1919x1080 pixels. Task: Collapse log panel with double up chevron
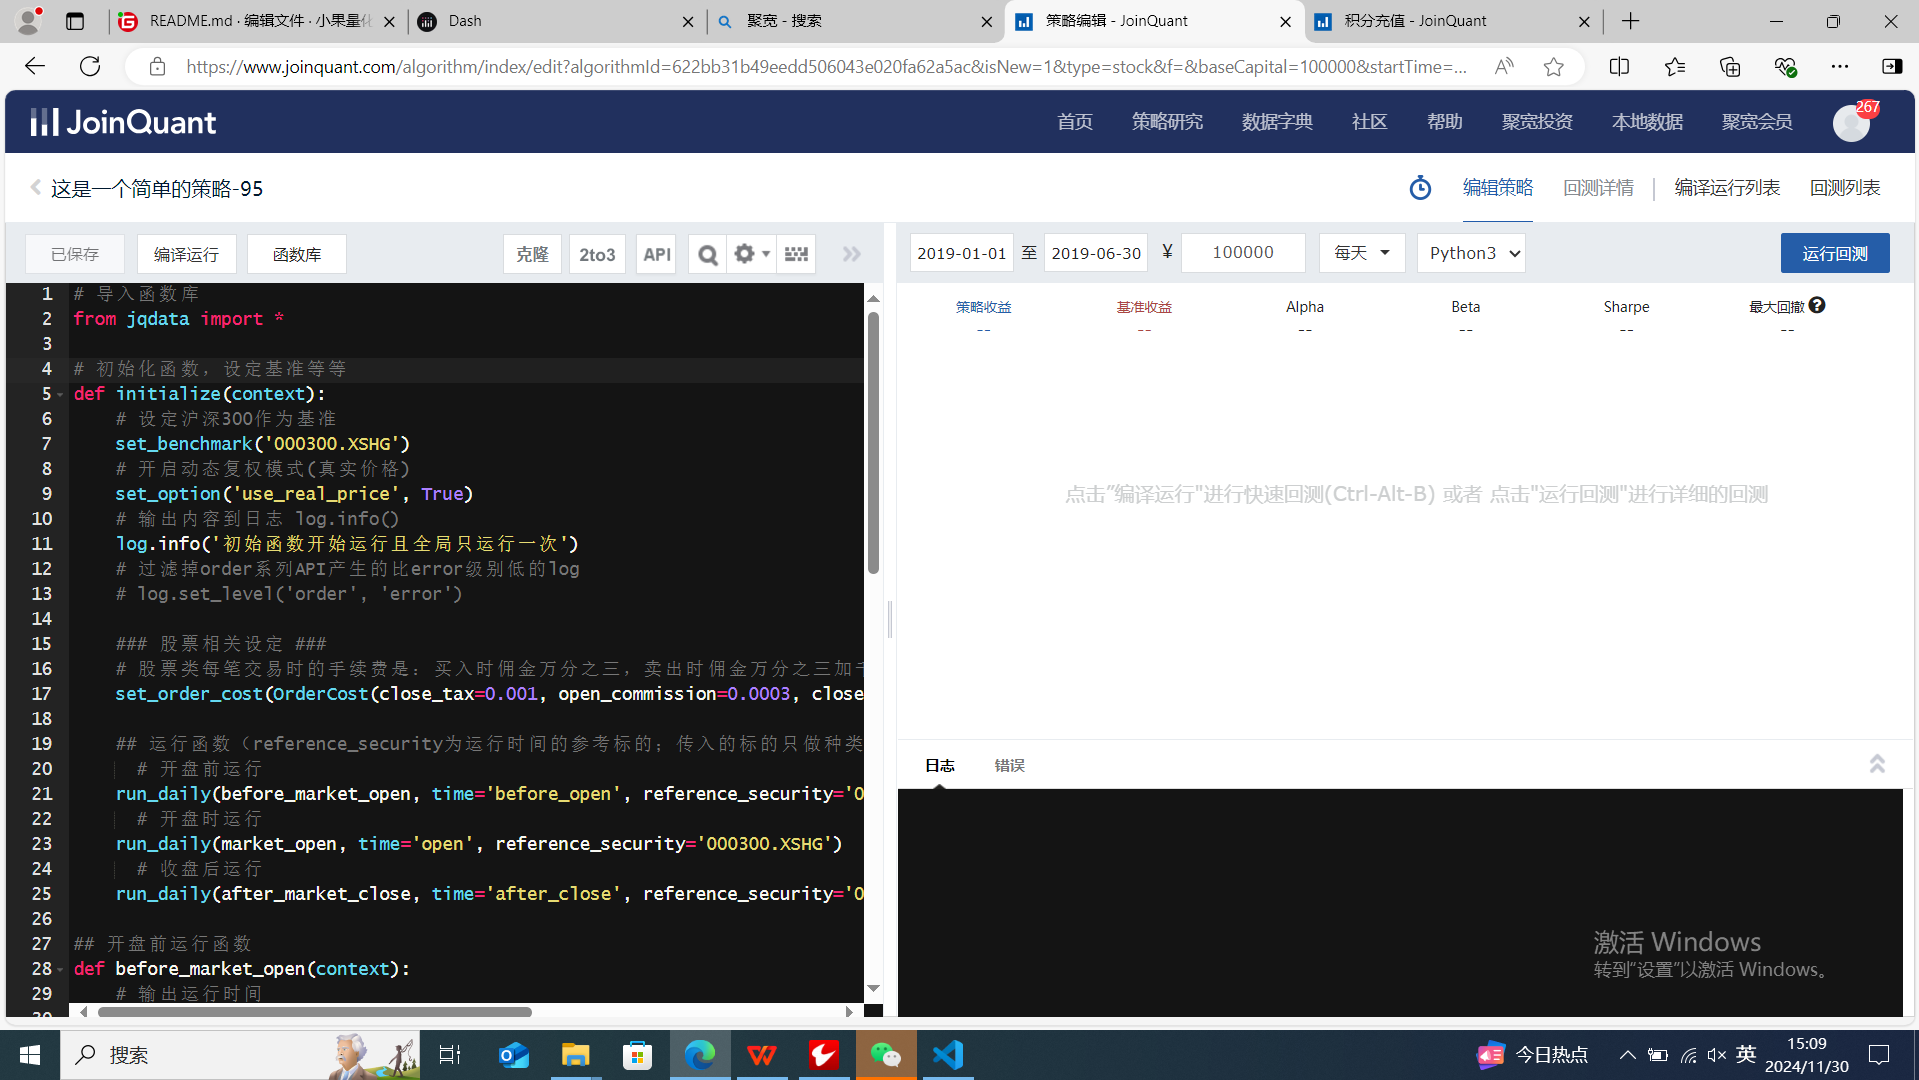[1877, 764]
